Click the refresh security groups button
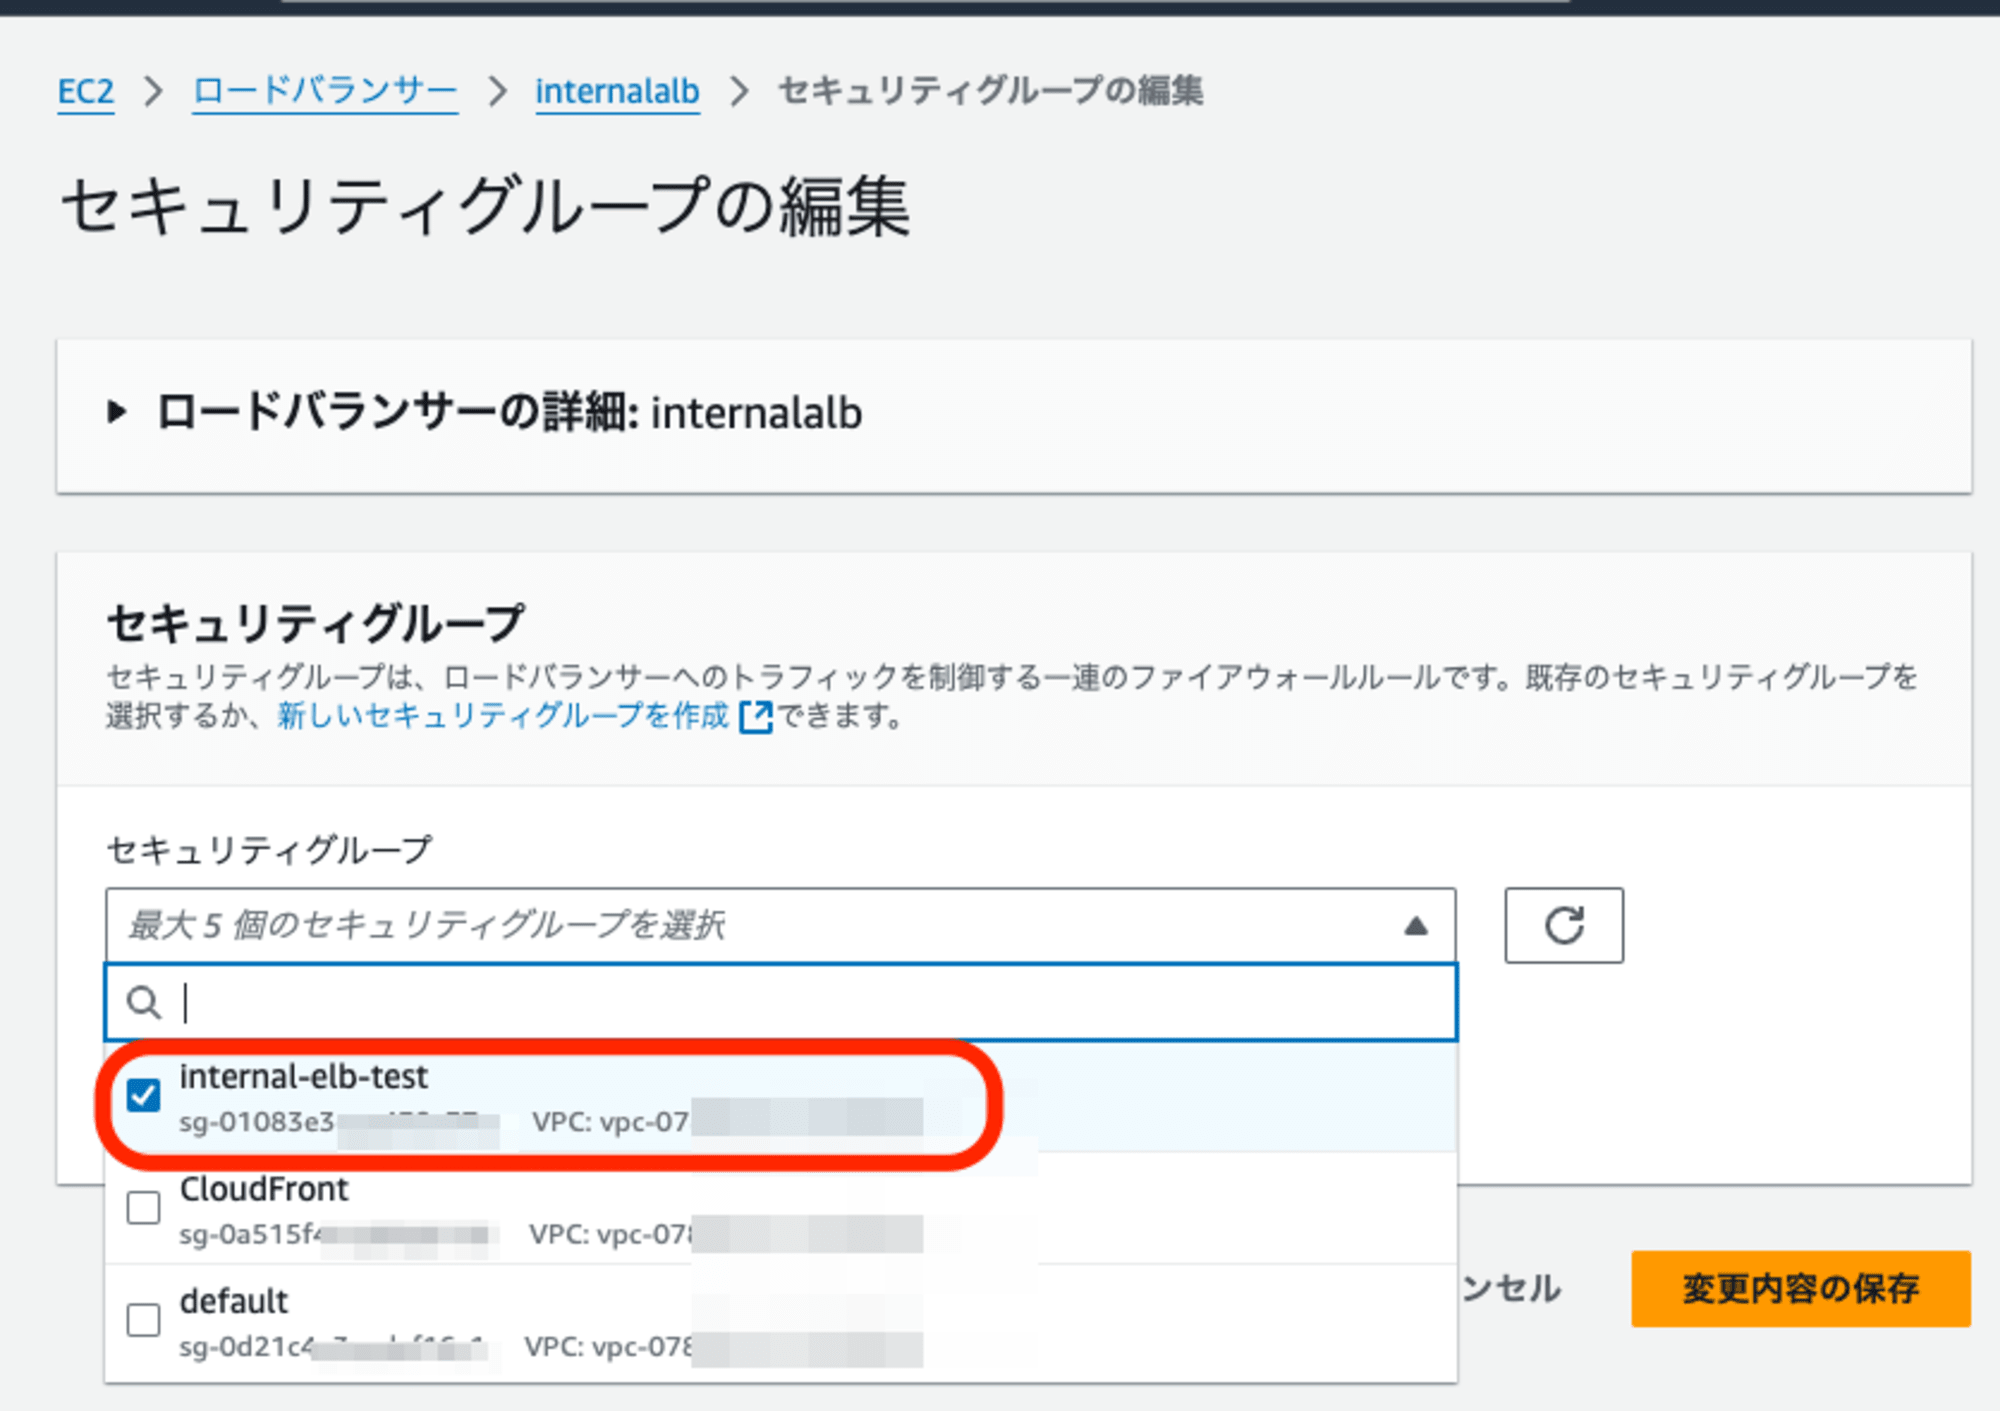Image resolution: width=2000 pixels, height=1411 pixels. point(1564,925)
